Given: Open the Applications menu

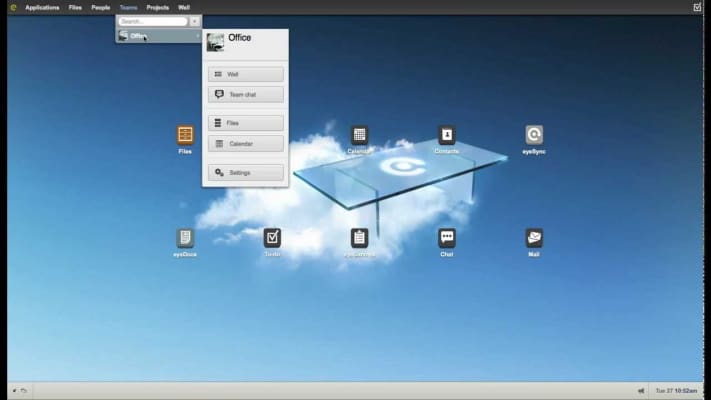Looking at the screenshot, I should (42, 7).
